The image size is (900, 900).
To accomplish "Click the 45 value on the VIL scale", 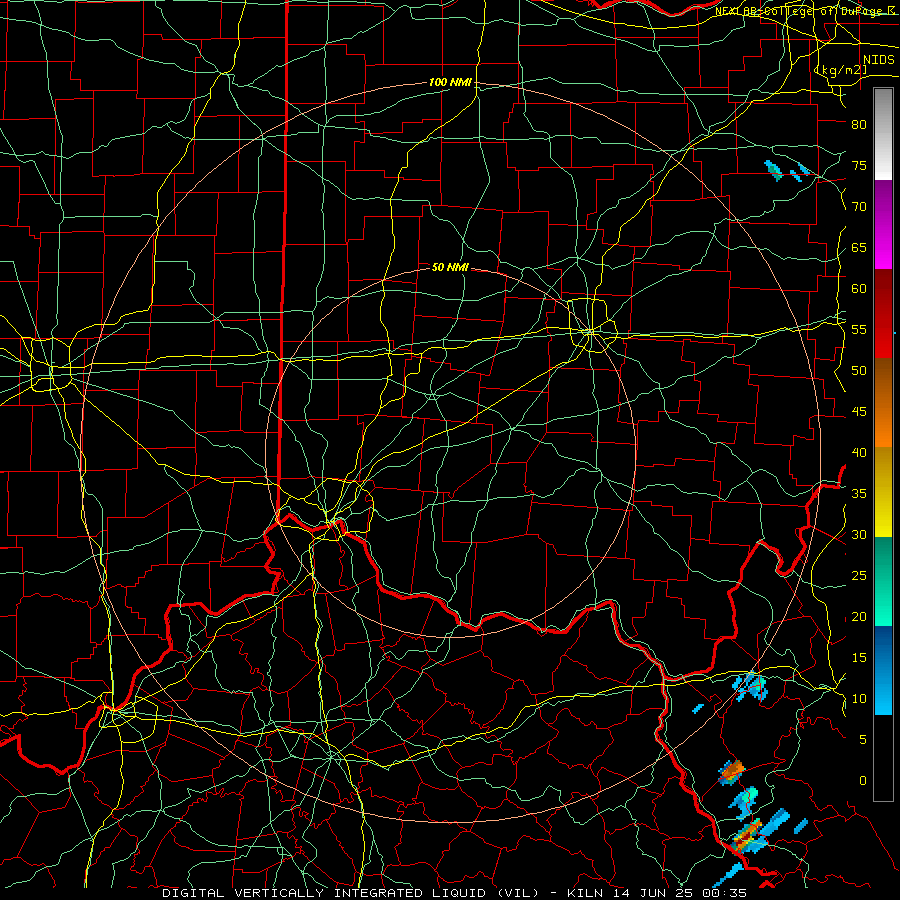I will pos(859,411).
